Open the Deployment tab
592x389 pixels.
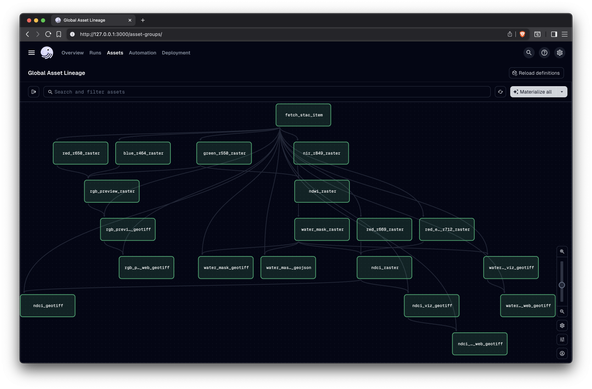[x=176, y=53]
